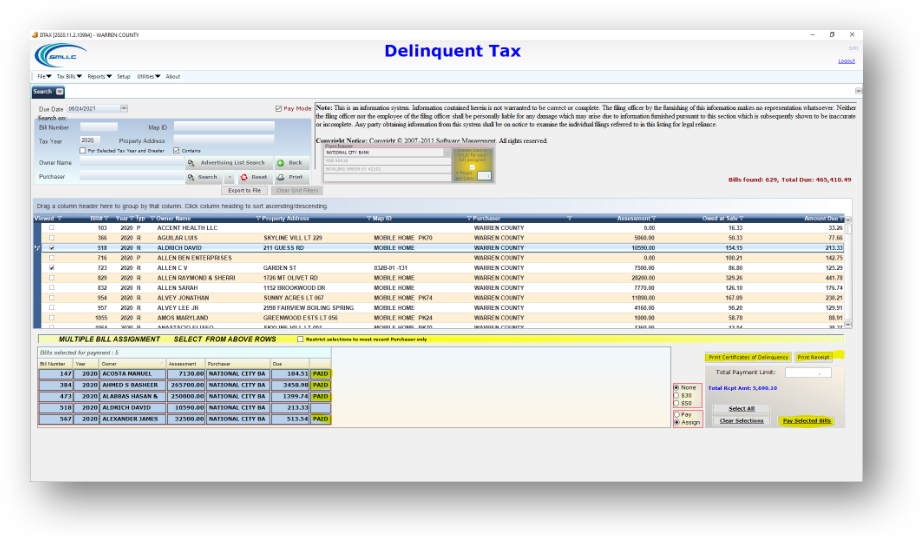The image size is (923, 542).
Task: Click the Logout link
Action: click(x=846, y=61)
